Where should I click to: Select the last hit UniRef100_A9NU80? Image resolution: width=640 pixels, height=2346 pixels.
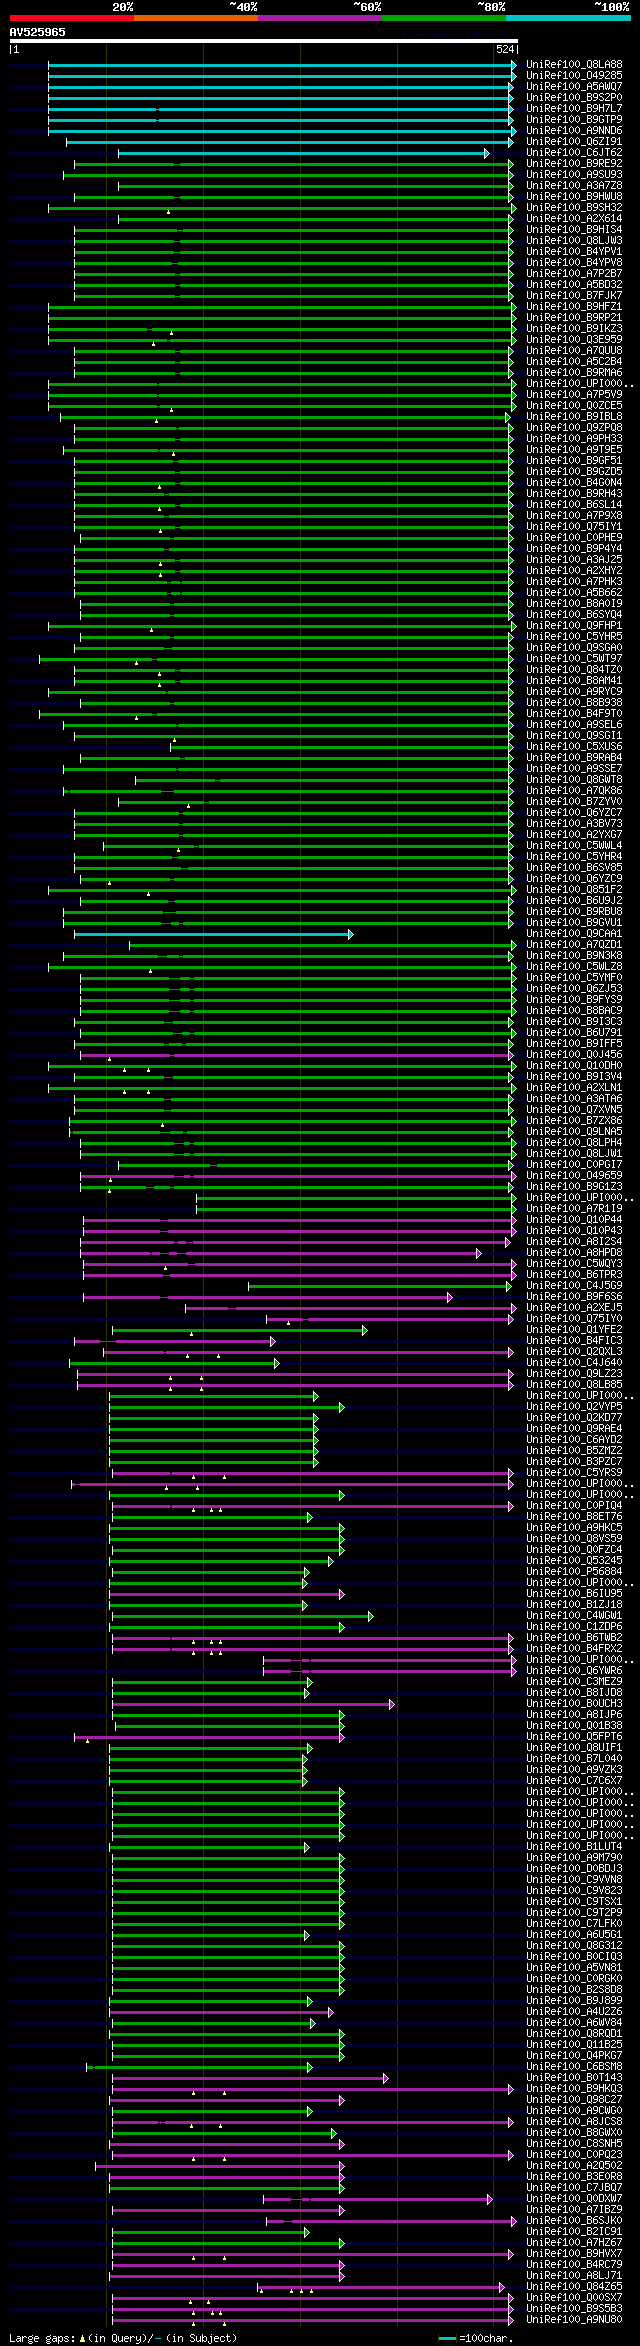coord(574,2319)
